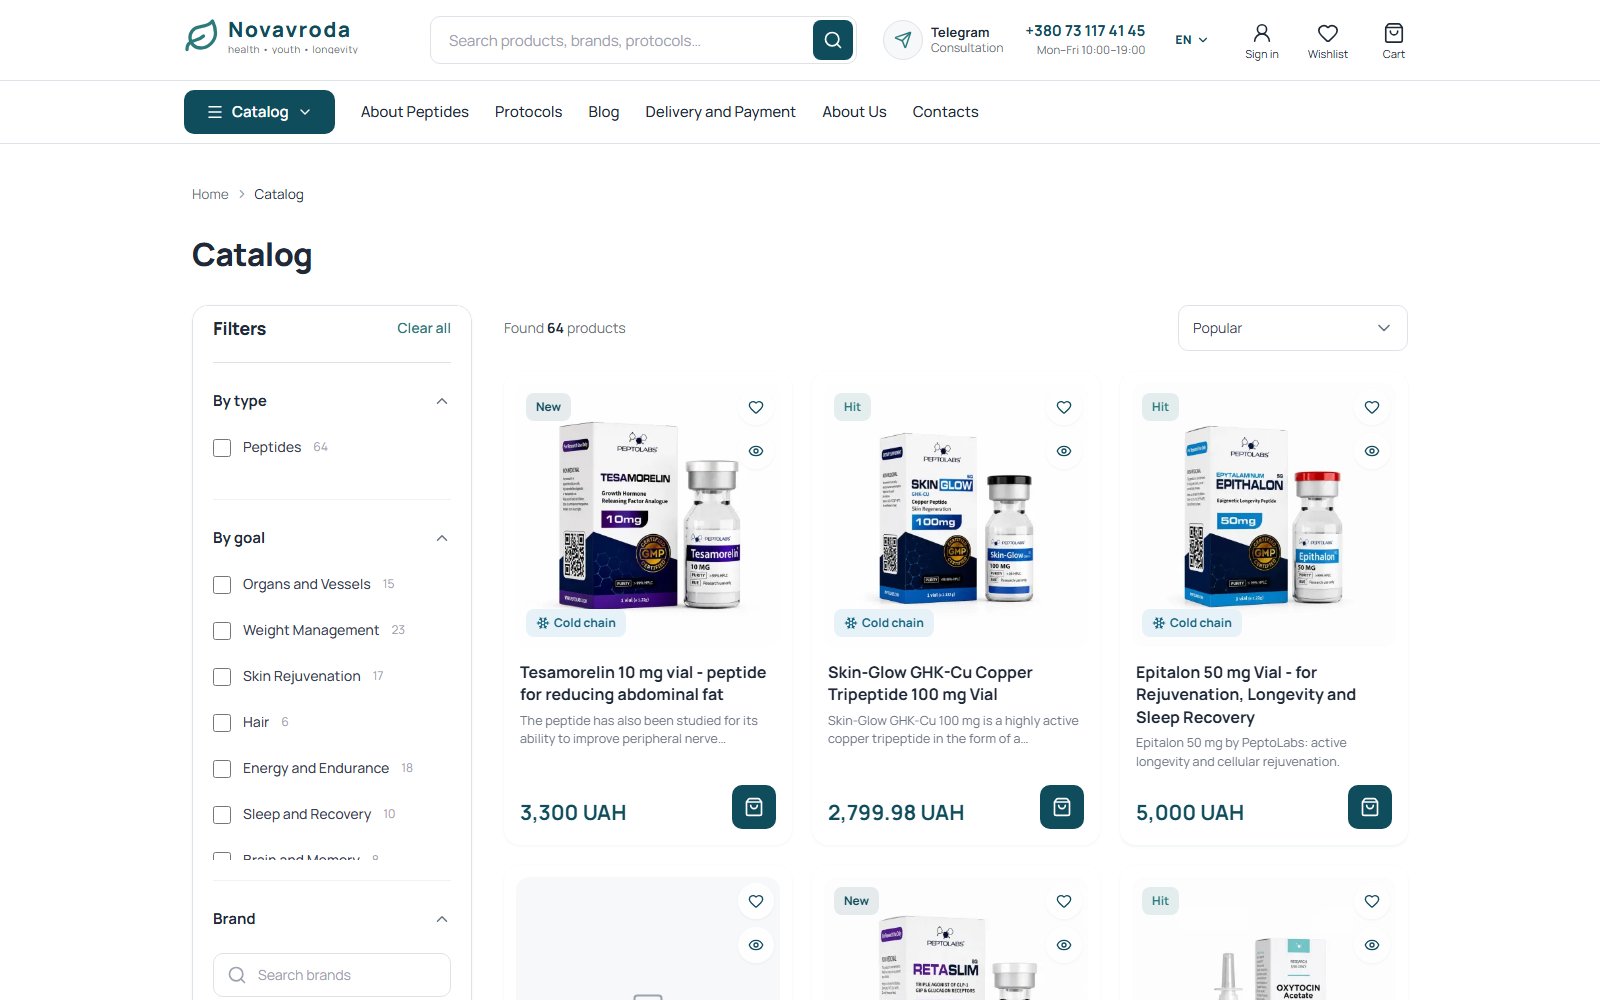Wishlist the Oxytocin Acetate product

[1372, 901]
